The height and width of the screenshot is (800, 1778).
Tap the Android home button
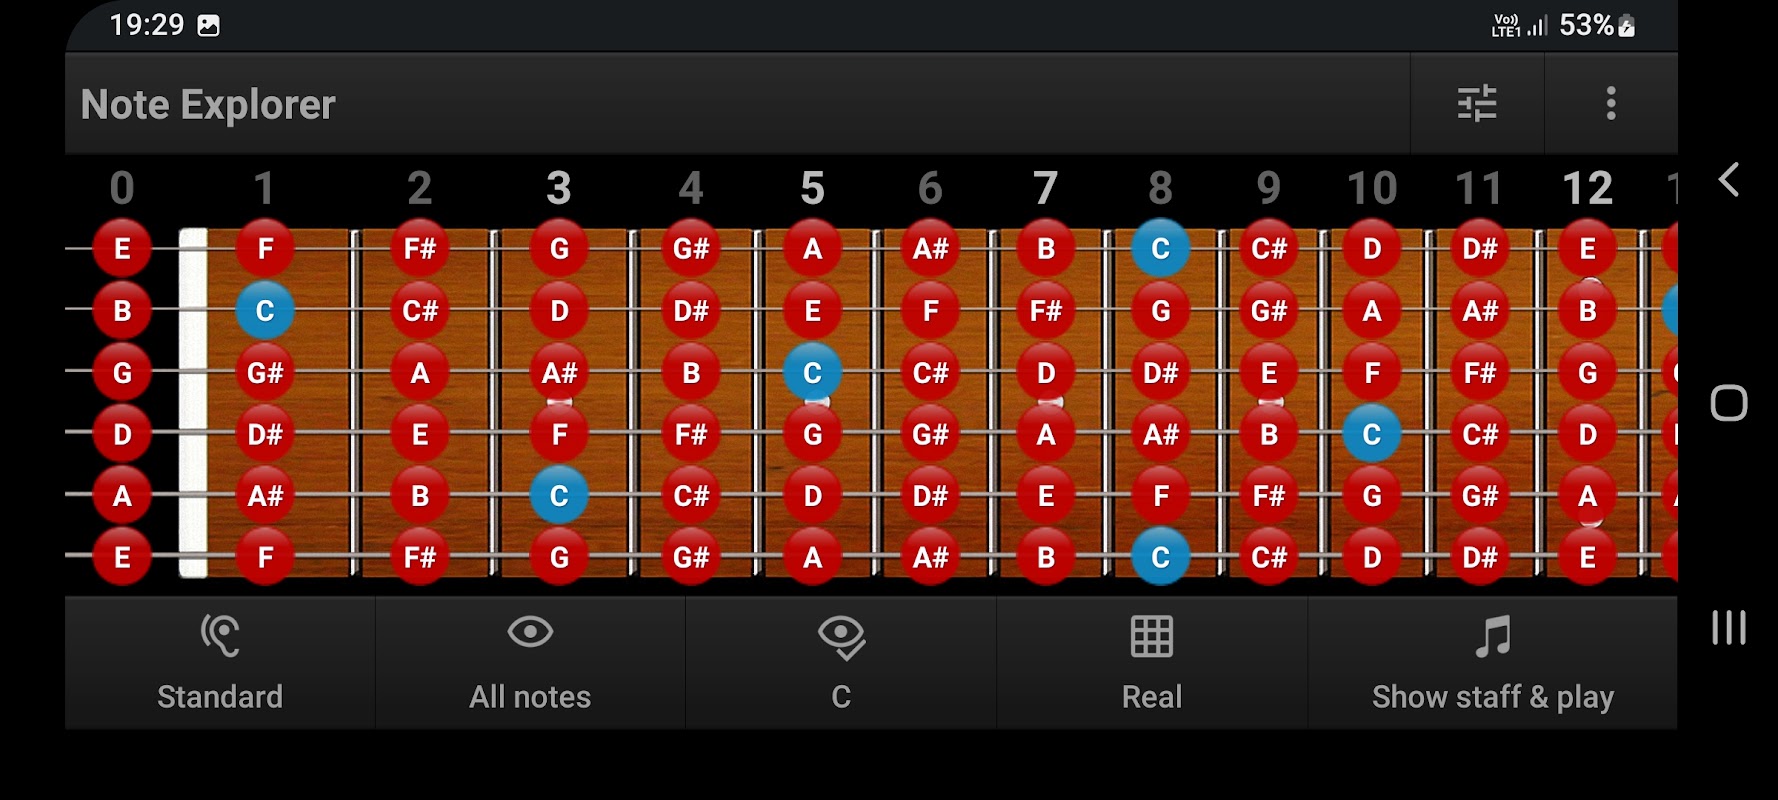pyautogui.click(x=1728, y=403)
